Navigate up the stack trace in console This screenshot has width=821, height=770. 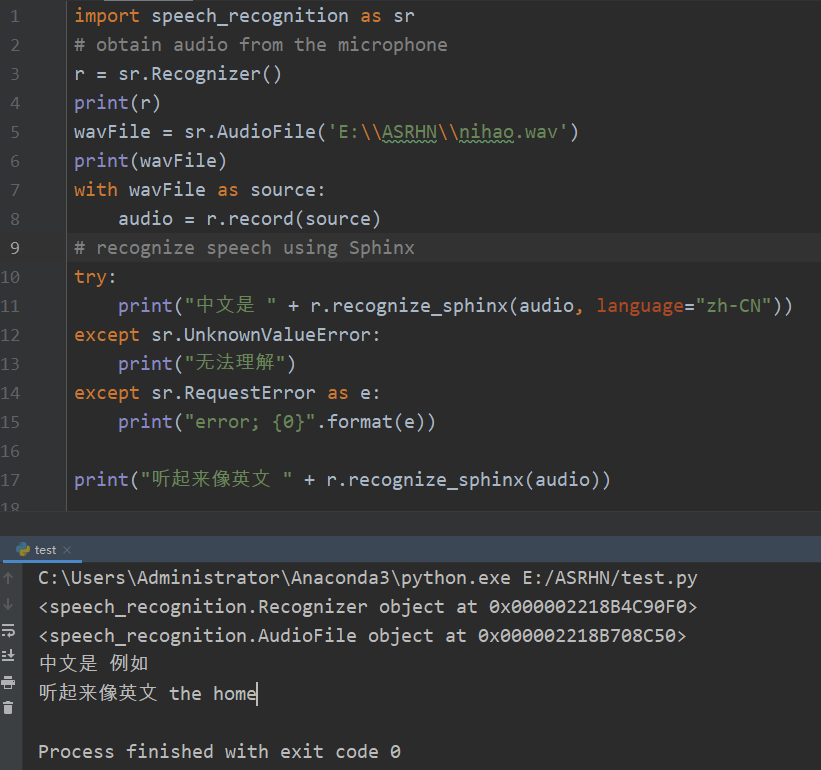(x=9, y=582)
